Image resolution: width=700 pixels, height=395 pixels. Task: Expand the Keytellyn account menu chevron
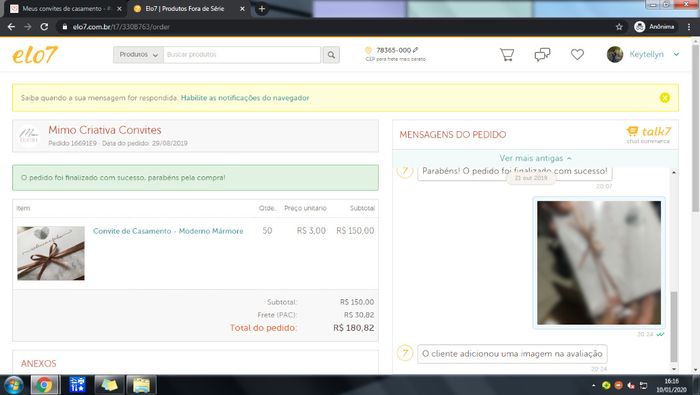coord(676,54)
